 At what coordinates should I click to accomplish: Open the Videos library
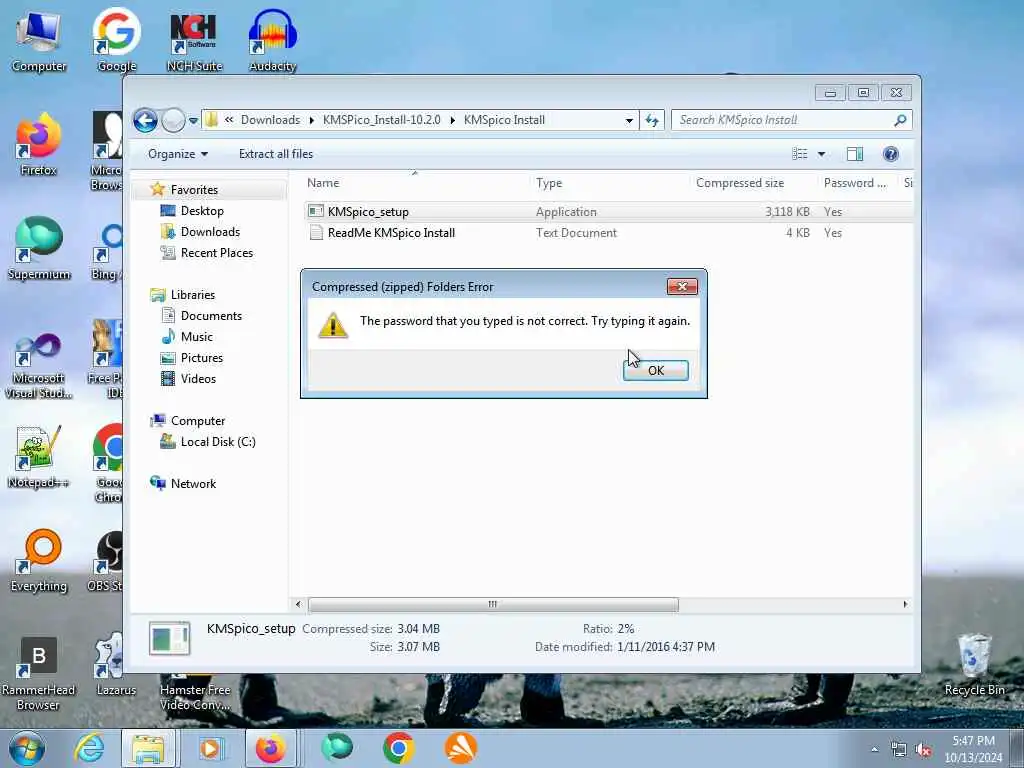[x=198, y=379]
